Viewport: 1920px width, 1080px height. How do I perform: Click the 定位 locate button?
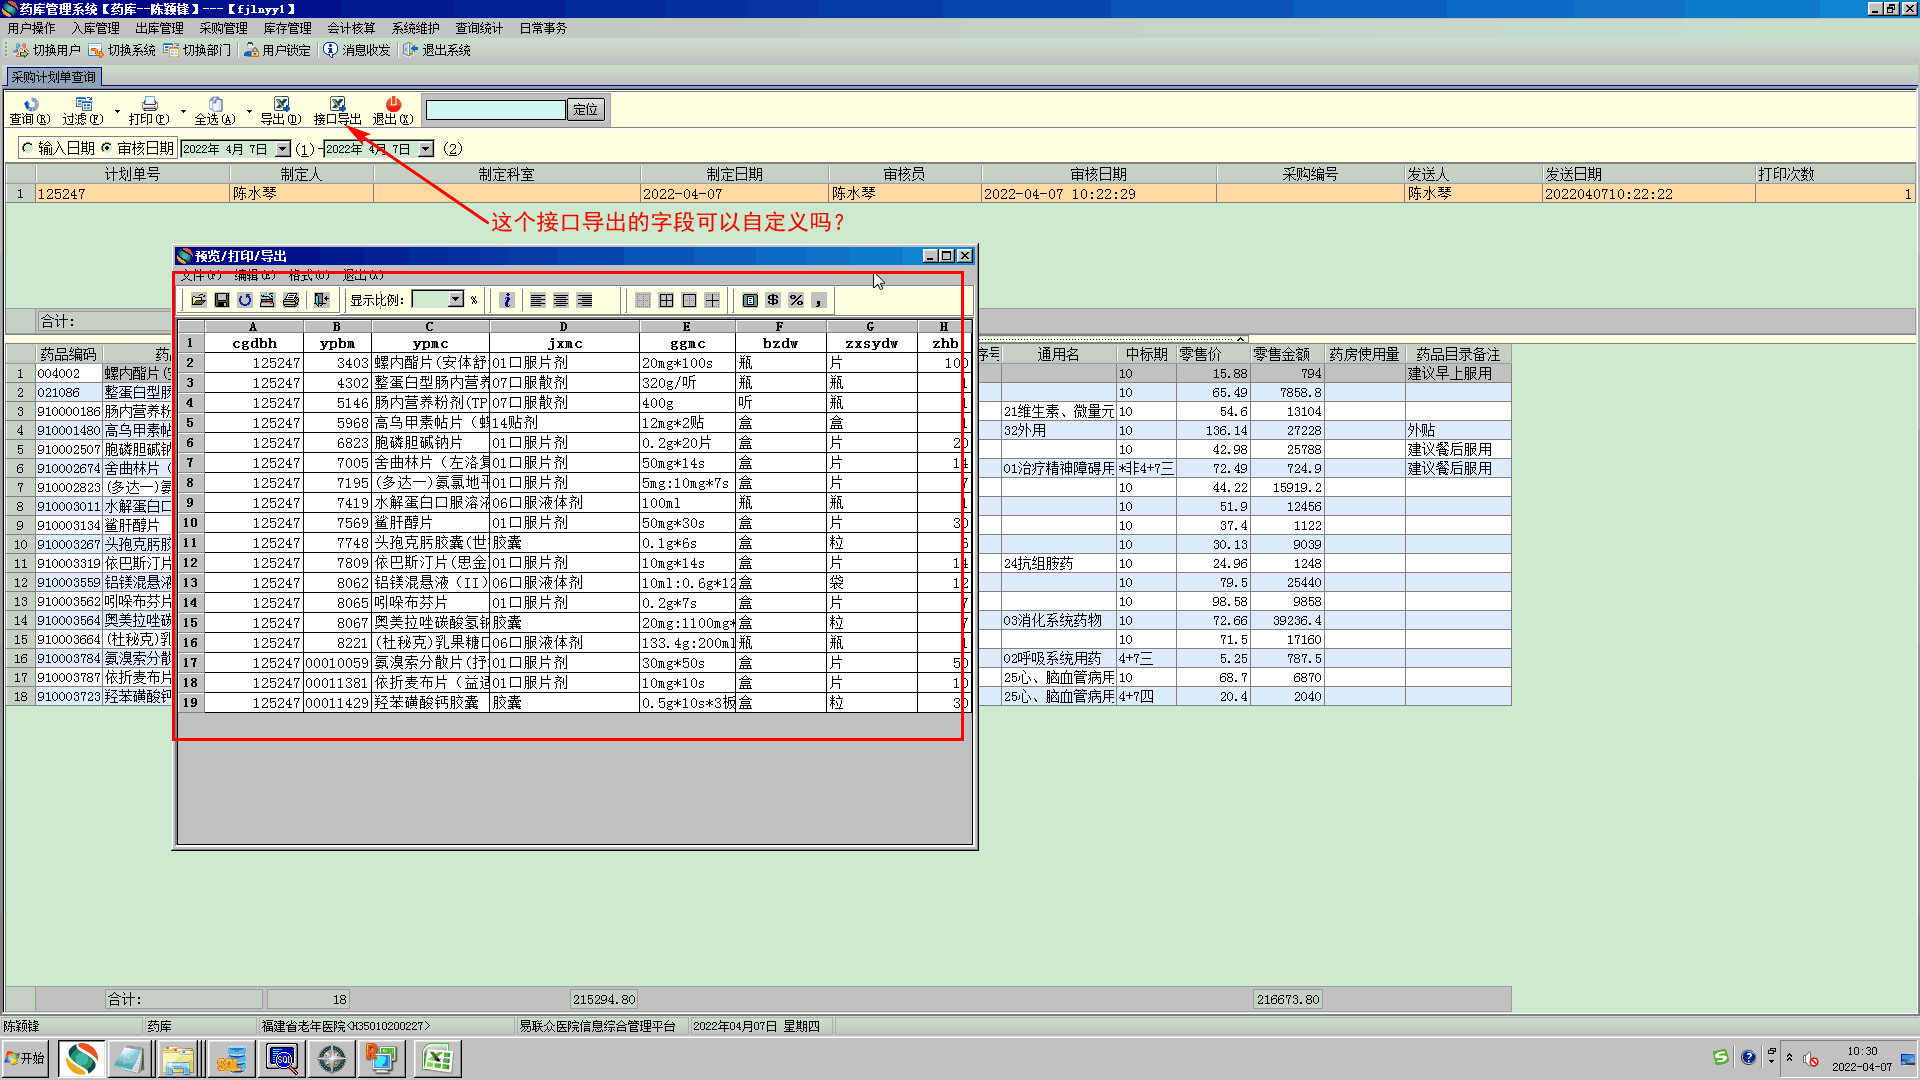(586, 110)
